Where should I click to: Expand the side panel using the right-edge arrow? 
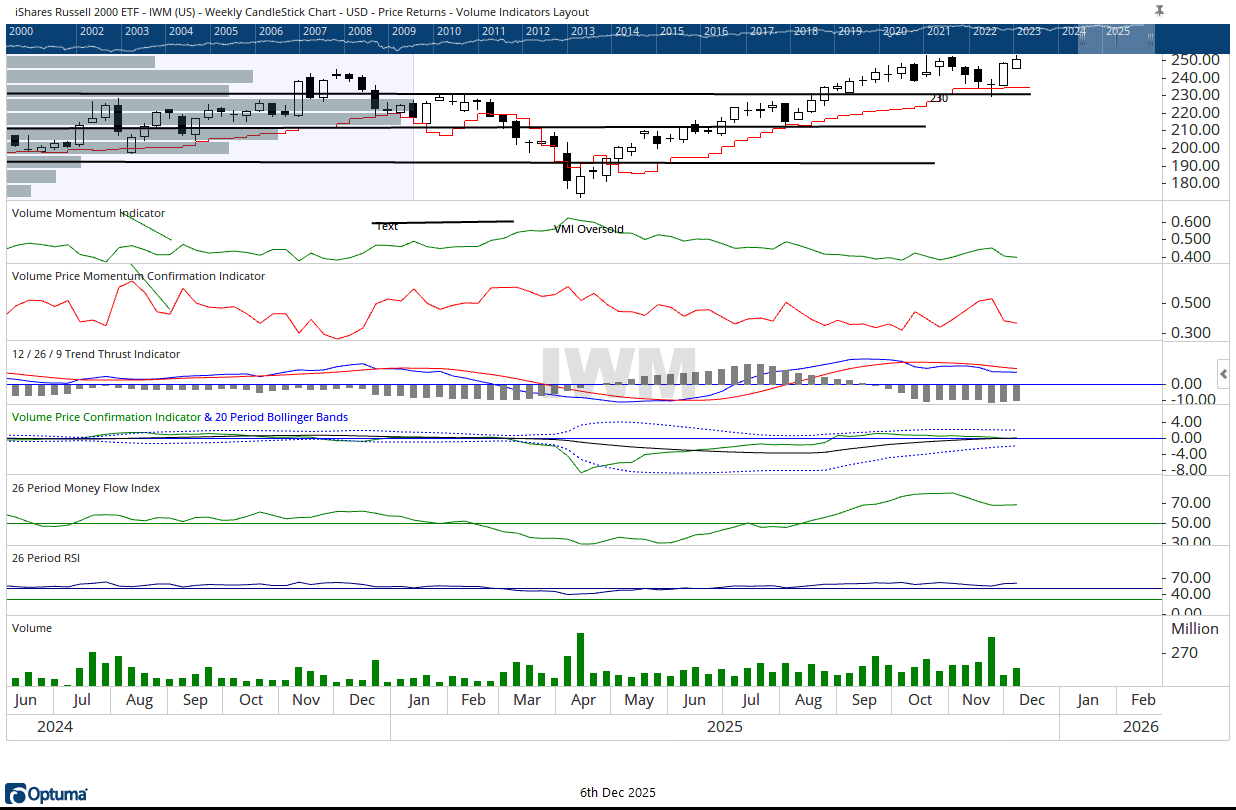tap(1224, 374)
